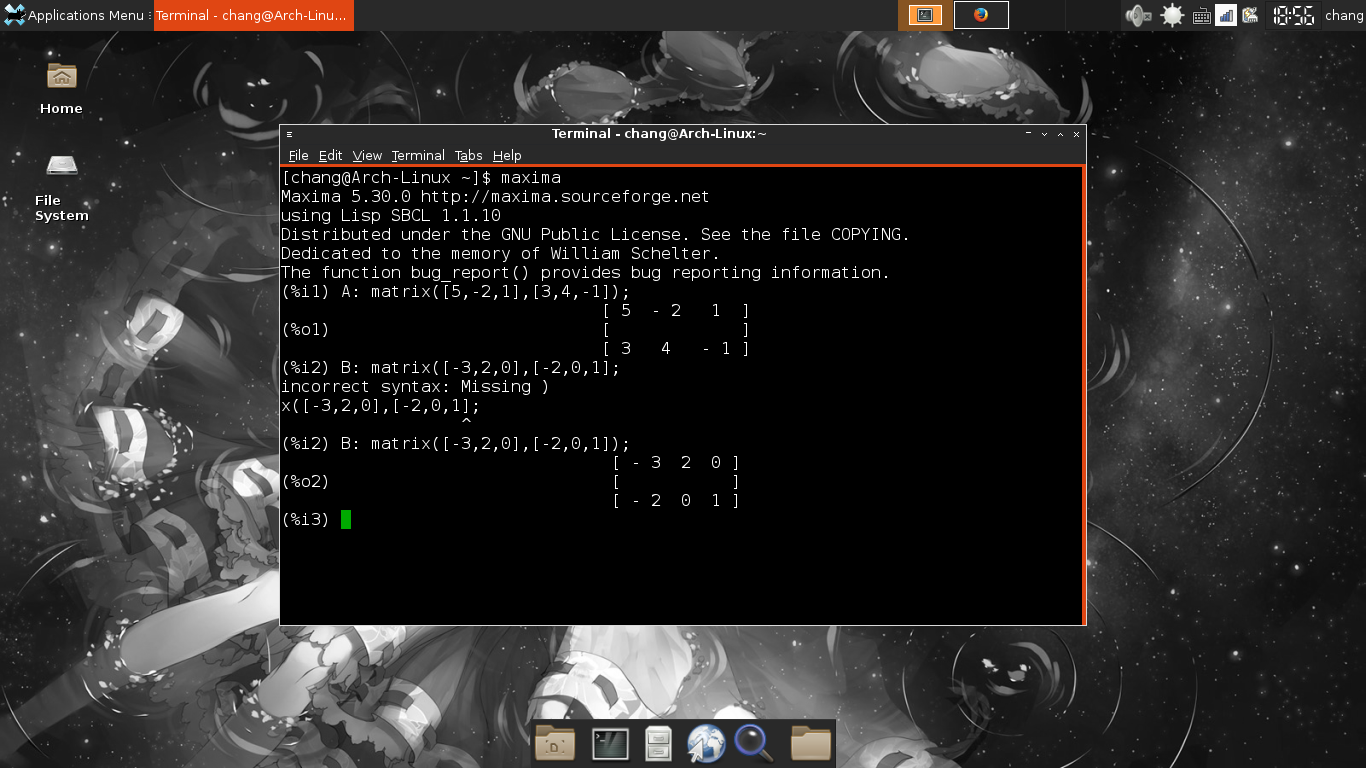Open the Applications Menu
This screenshot has width=1366, height=768.
tap(75, 15)
